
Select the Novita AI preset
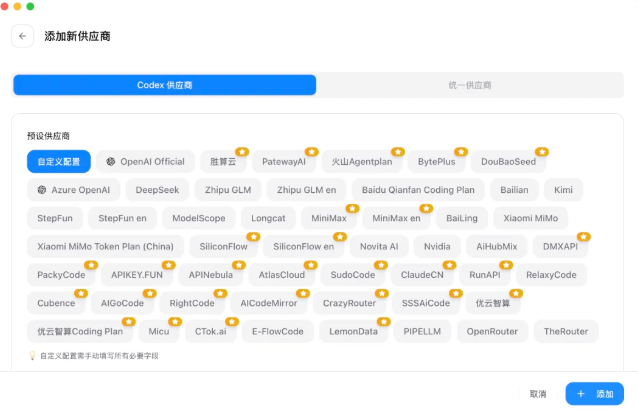379,247
